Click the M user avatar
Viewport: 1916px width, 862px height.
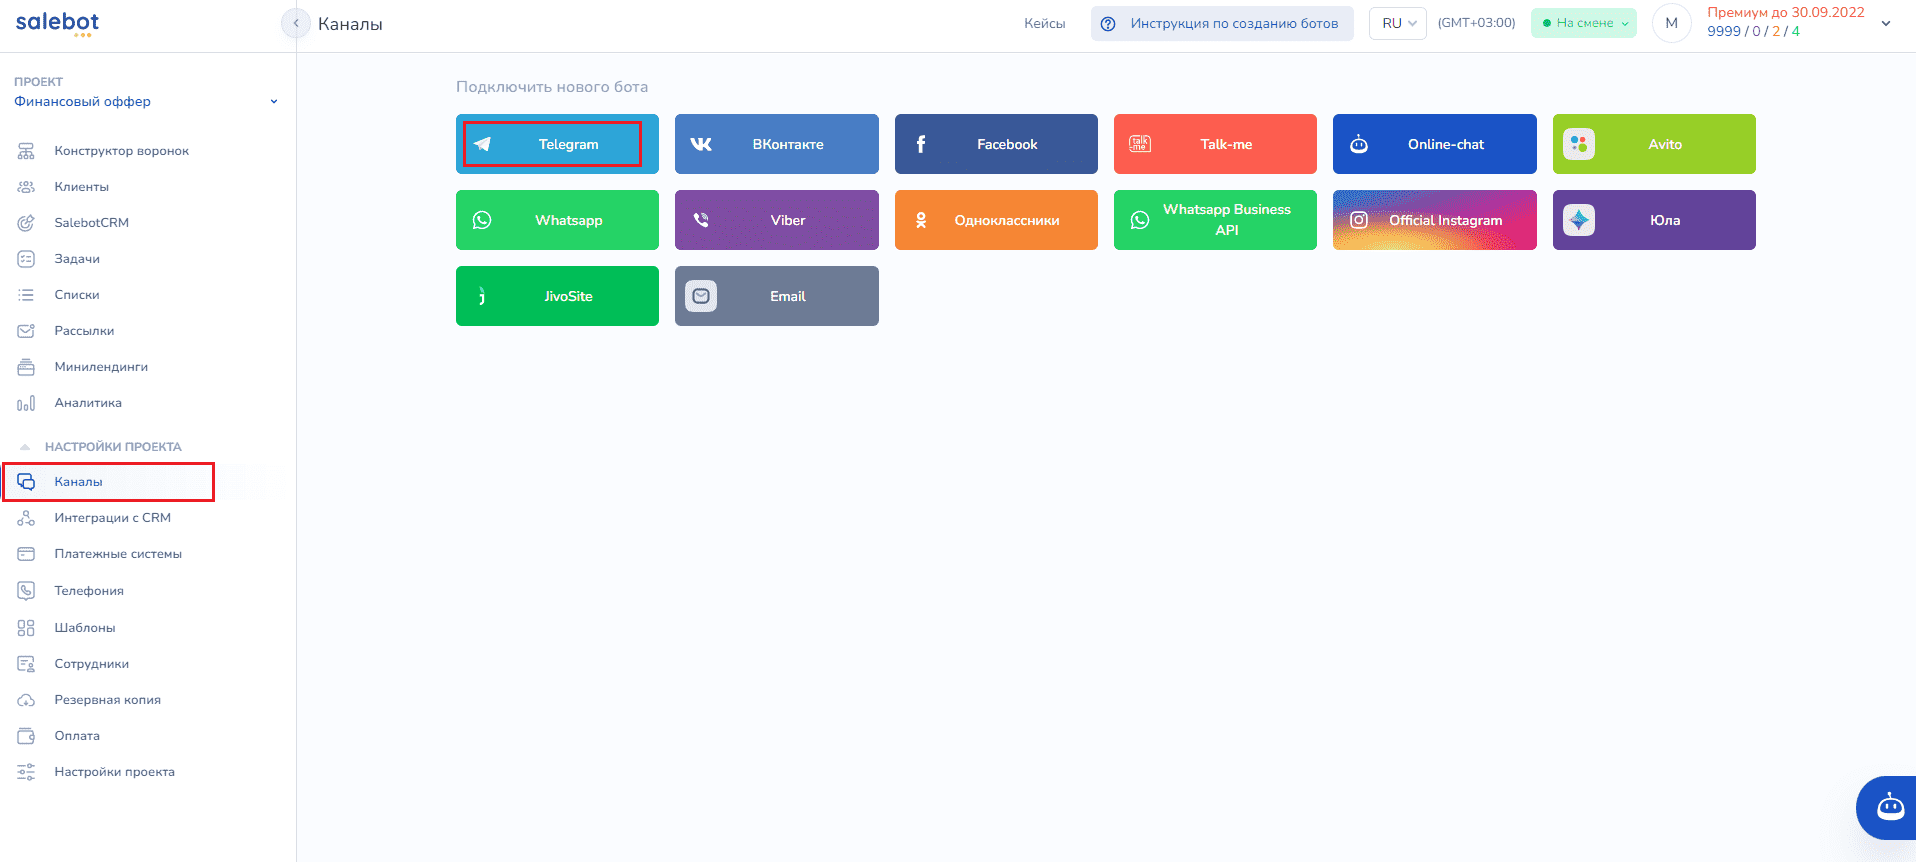point(1672,23)
